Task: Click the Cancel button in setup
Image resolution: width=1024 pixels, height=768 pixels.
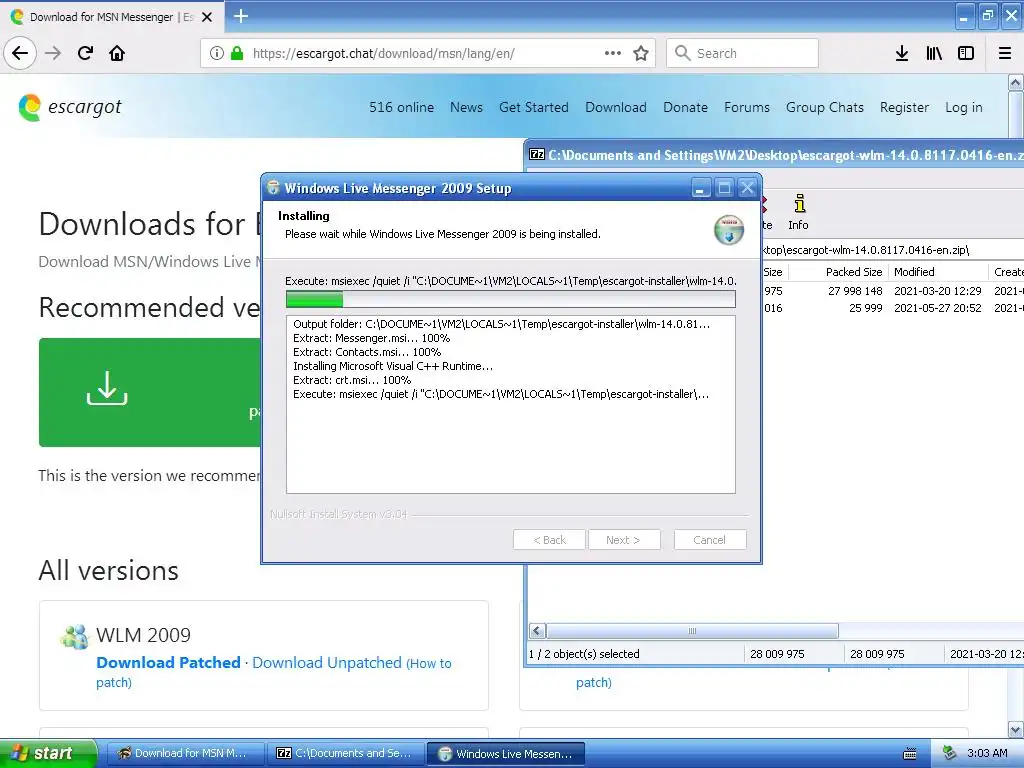Action: [709, 539]
